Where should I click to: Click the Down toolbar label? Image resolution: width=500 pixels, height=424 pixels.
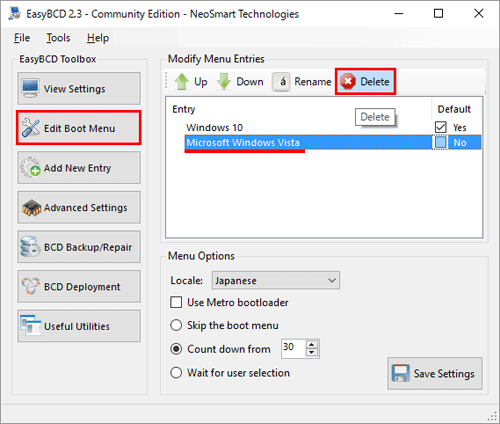coord(250,82)
